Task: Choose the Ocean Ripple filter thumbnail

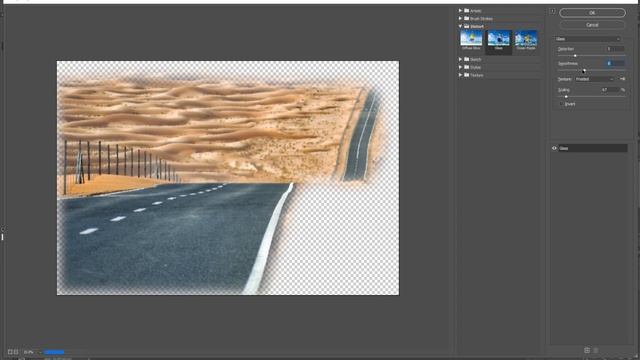Action: (526, 40)
